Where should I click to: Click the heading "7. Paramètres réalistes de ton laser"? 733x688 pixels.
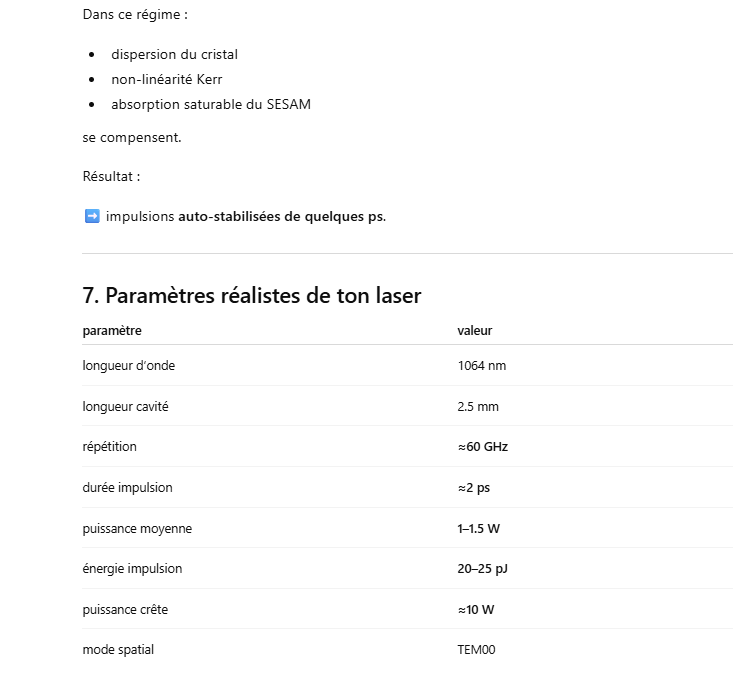252,296
